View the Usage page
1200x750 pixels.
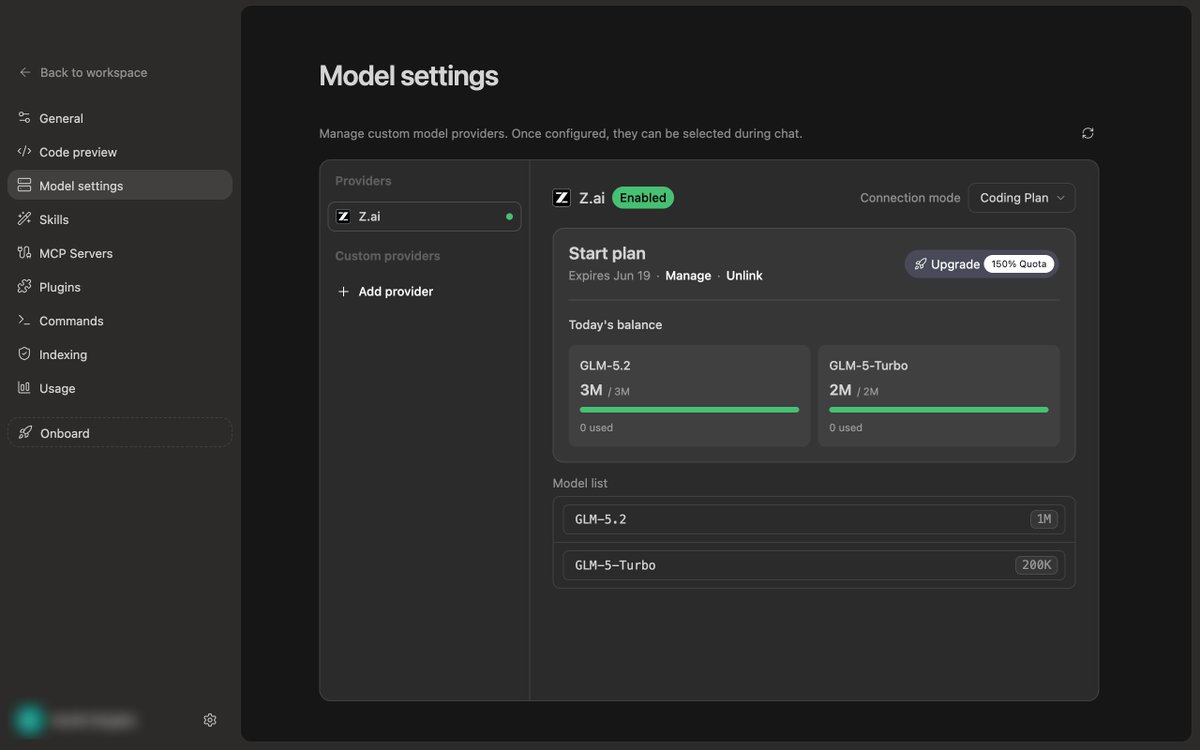pos(120,388)
